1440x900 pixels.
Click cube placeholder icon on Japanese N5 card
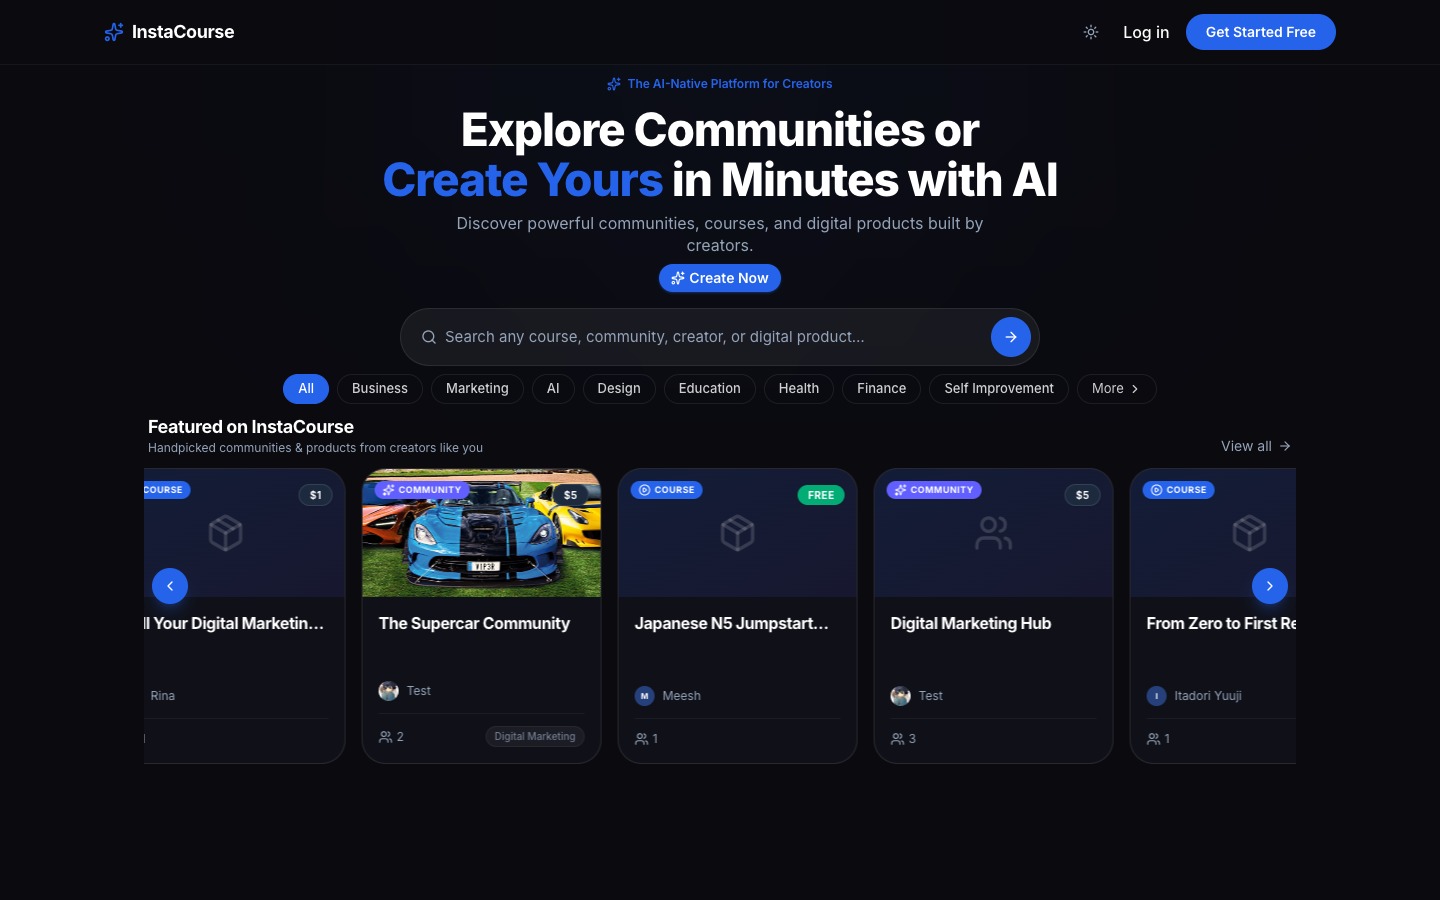coord(738,533)
